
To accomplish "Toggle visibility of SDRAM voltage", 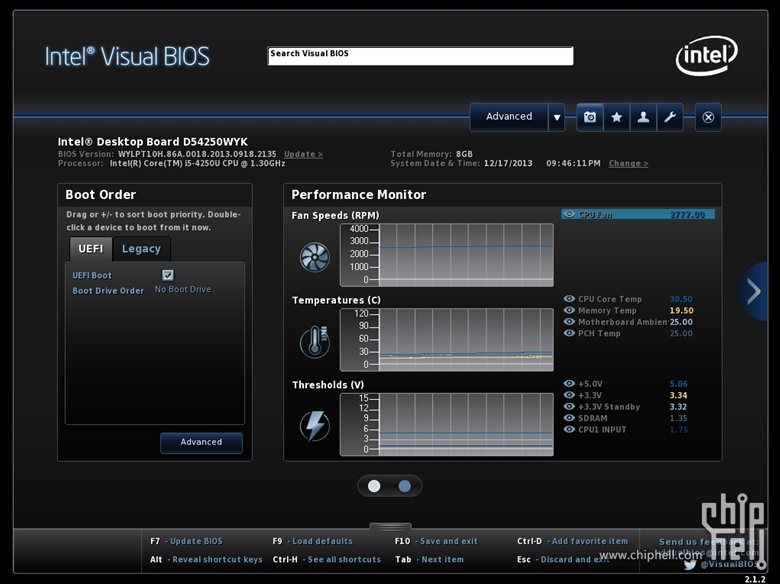I will pyautogui.click(x=569, y=418).
